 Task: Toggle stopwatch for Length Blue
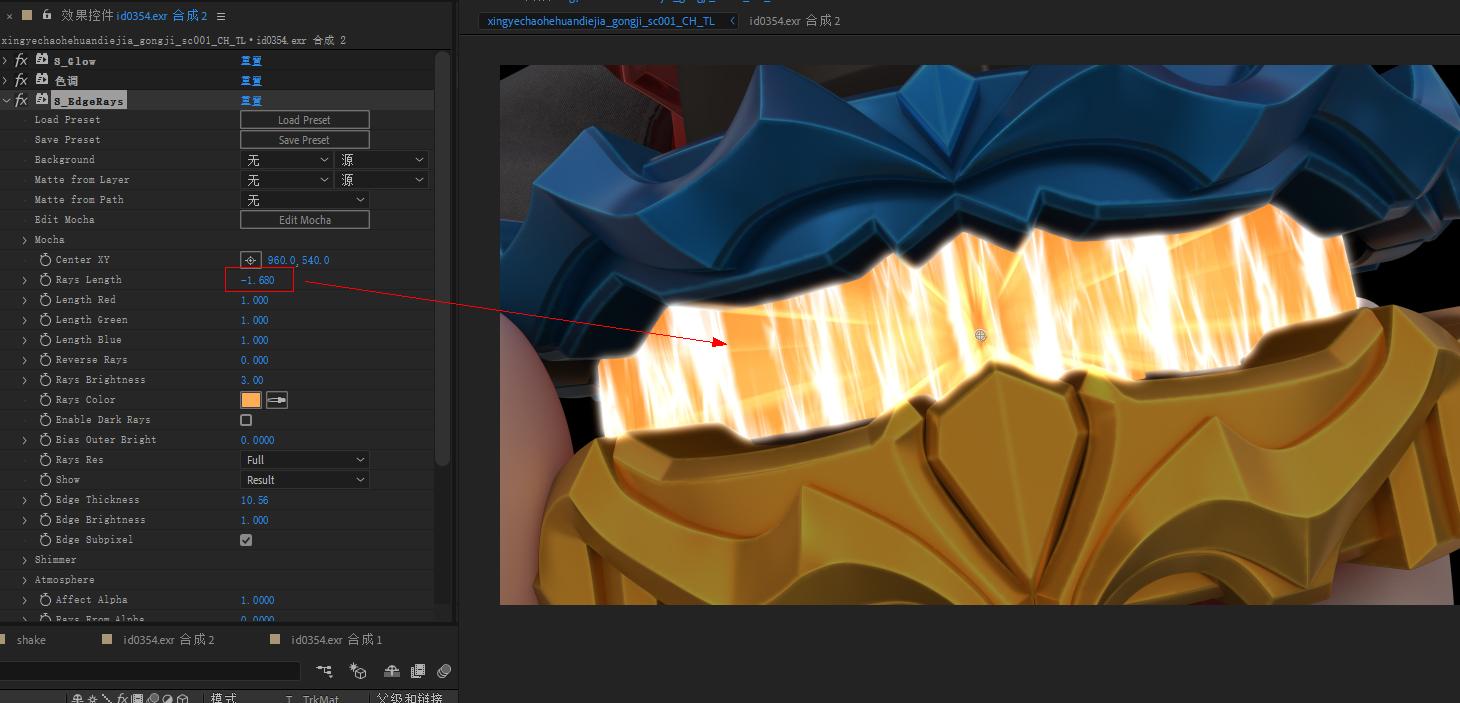pos(45,340)
